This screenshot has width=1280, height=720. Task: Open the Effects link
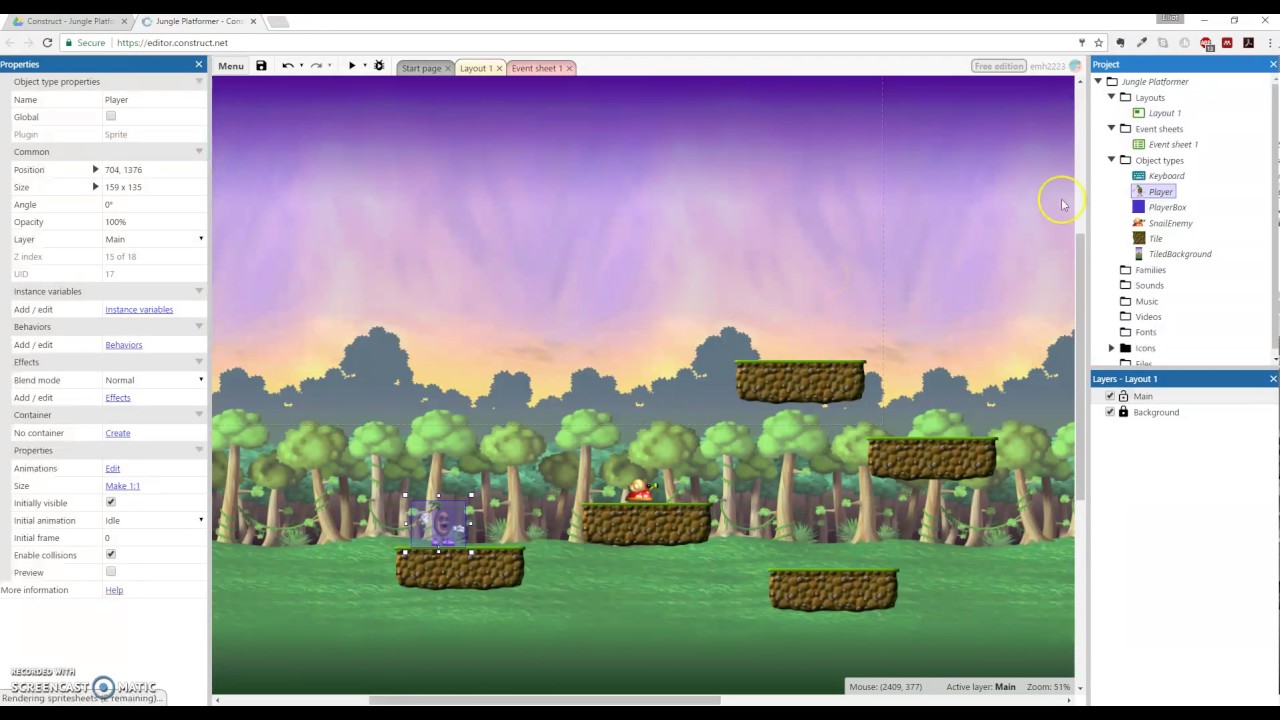118,398
